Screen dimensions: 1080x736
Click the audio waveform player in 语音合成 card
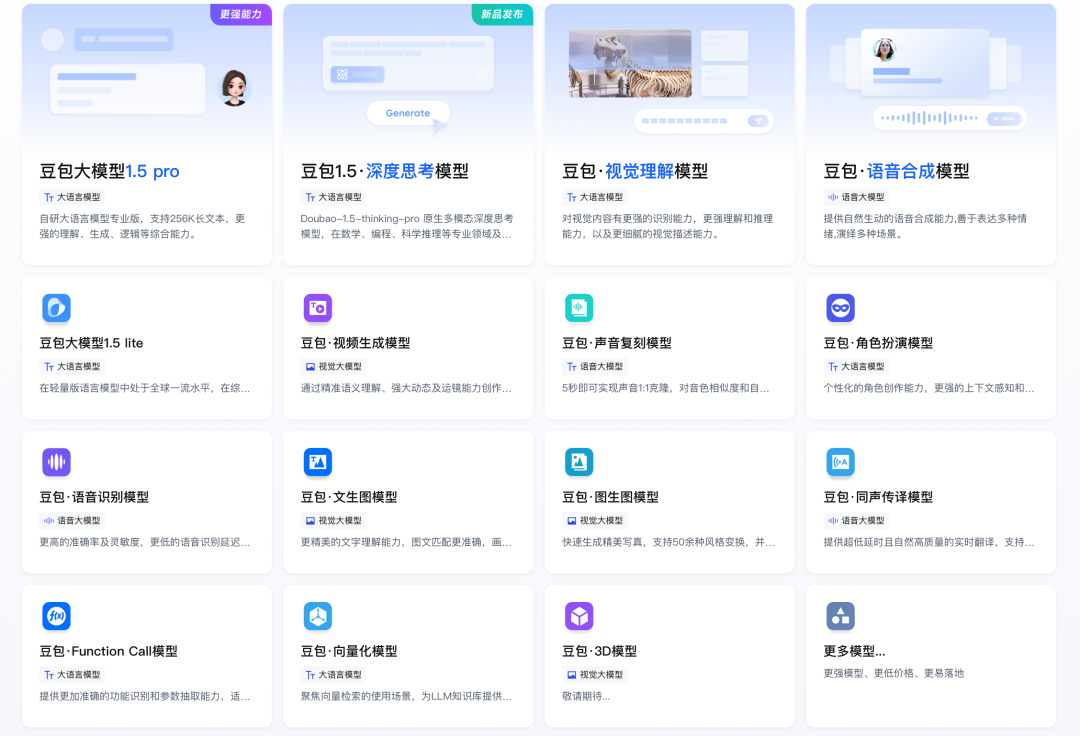point(951,118)
